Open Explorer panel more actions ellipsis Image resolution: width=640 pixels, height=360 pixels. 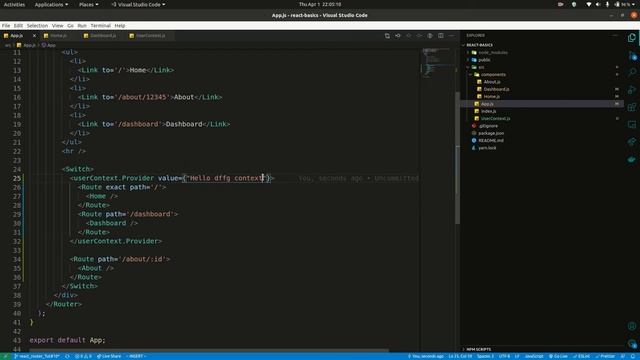[x=615, y=36]
